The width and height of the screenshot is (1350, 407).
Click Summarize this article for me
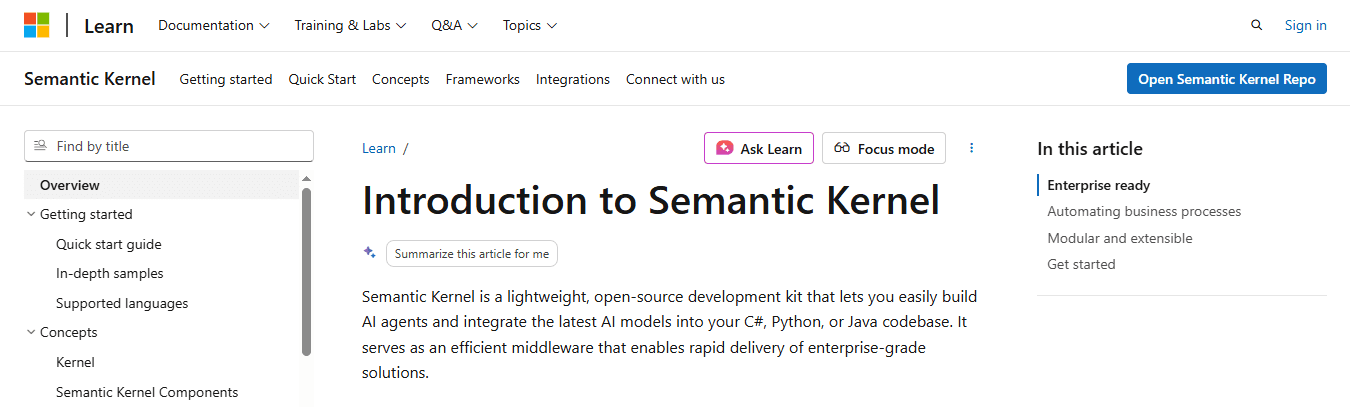pyautogui.click(x=472, y=254)
